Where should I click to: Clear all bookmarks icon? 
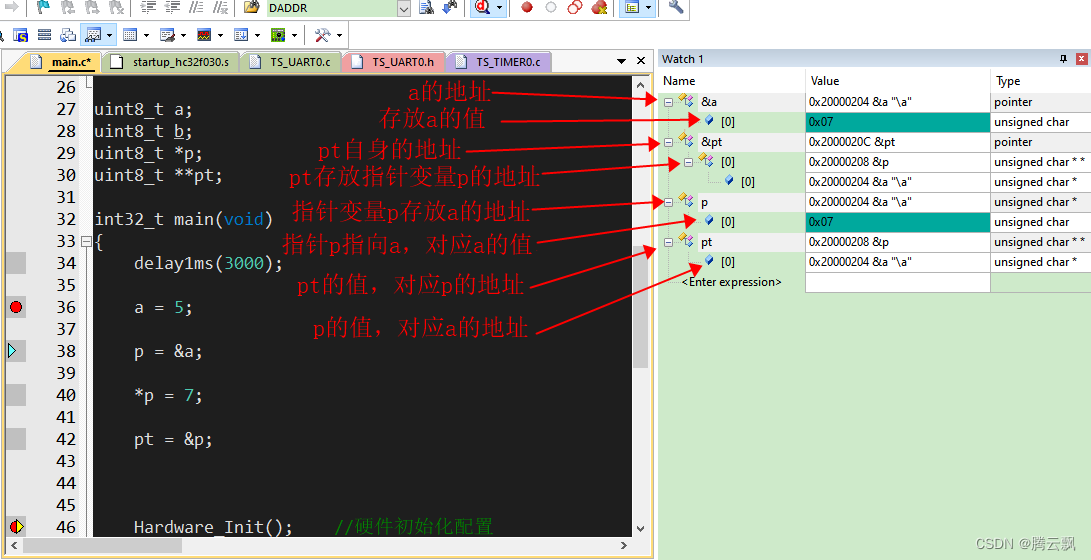coord(117,8)
